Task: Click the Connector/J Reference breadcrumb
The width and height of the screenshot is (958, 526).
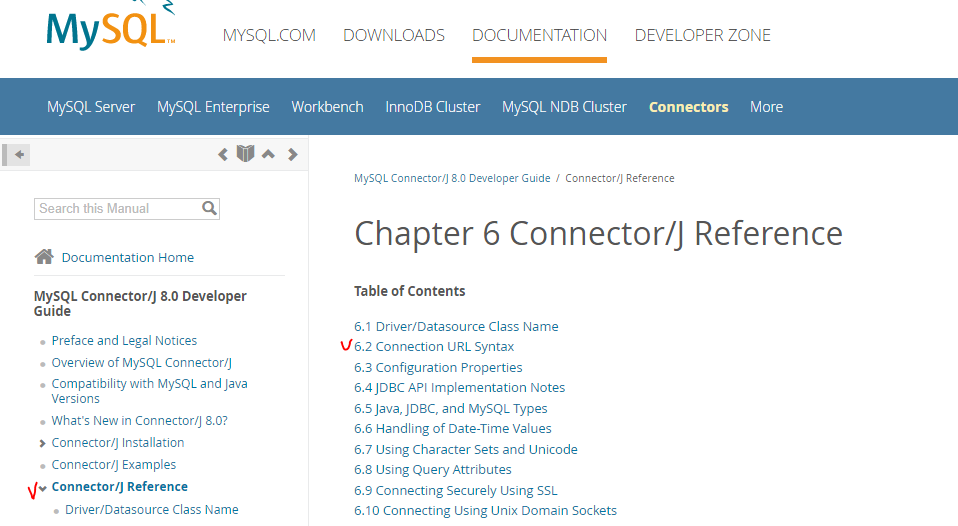Action: pyautogui.click(x=620, y=178)
